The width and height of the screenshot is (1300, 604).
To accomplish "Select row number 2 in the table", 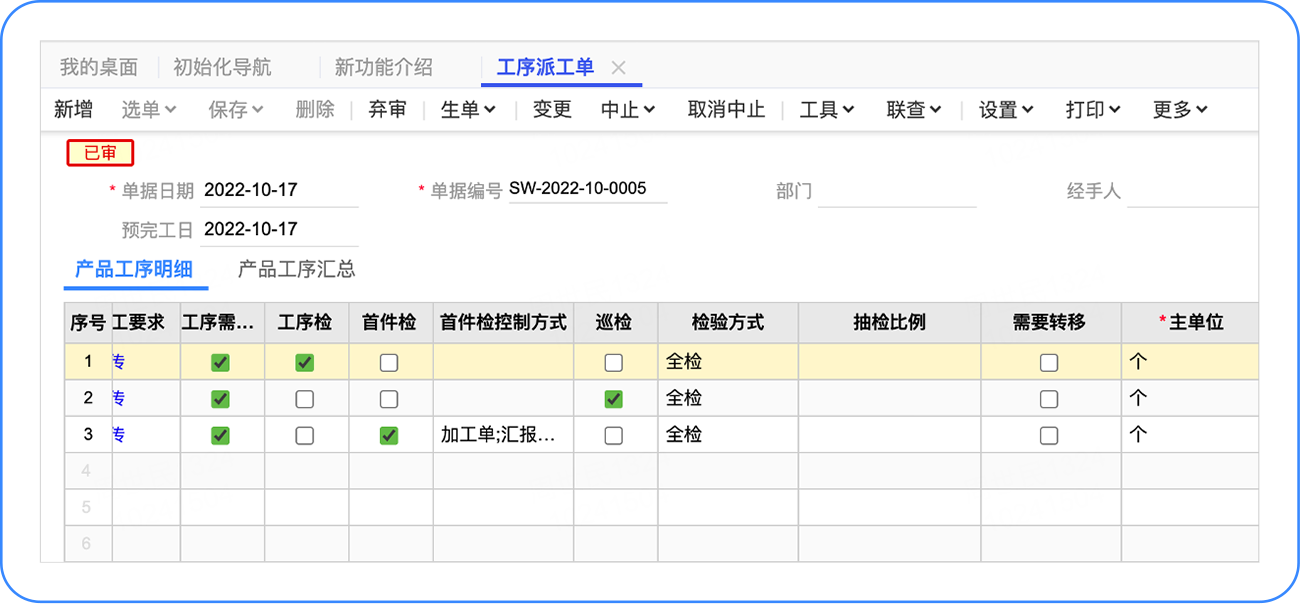I will click(x=88, y=398).
